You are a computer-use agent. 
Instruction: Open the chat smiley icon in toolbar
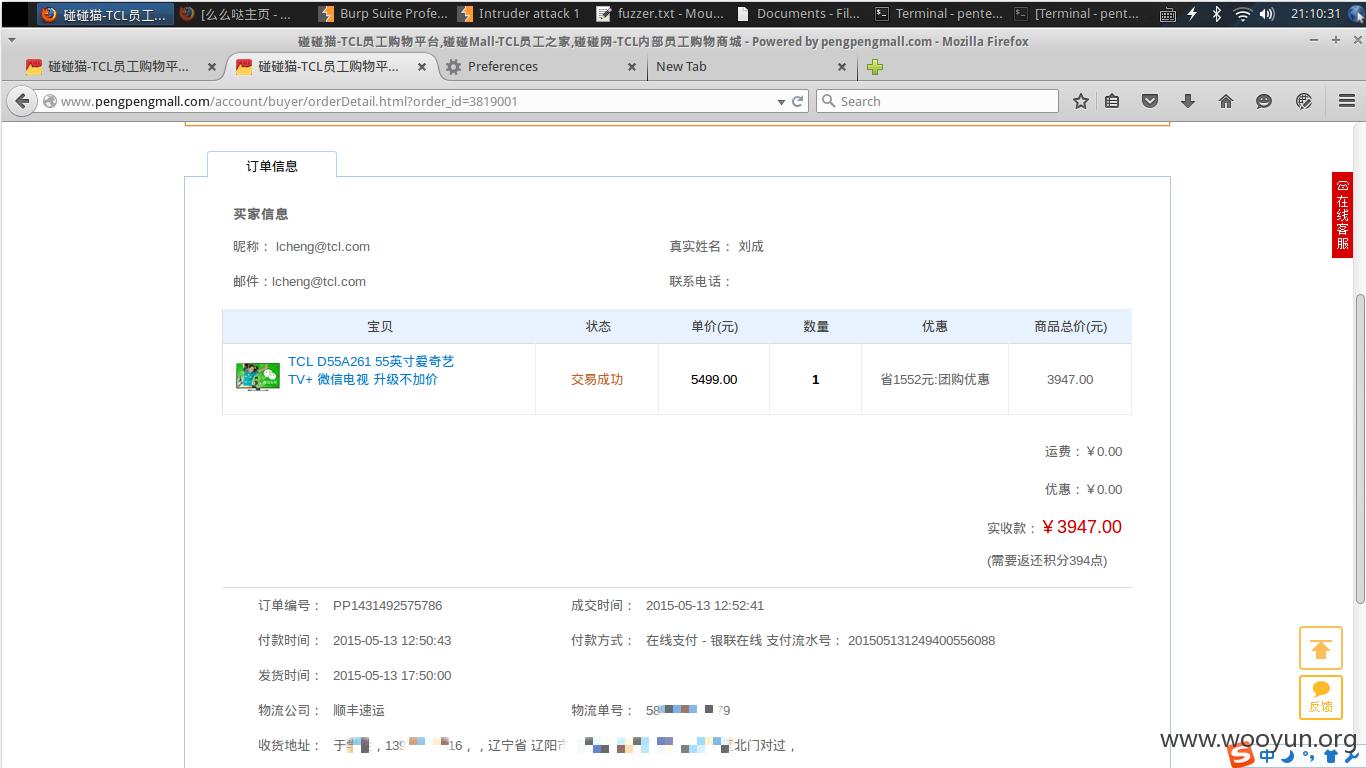(1264, 101)
